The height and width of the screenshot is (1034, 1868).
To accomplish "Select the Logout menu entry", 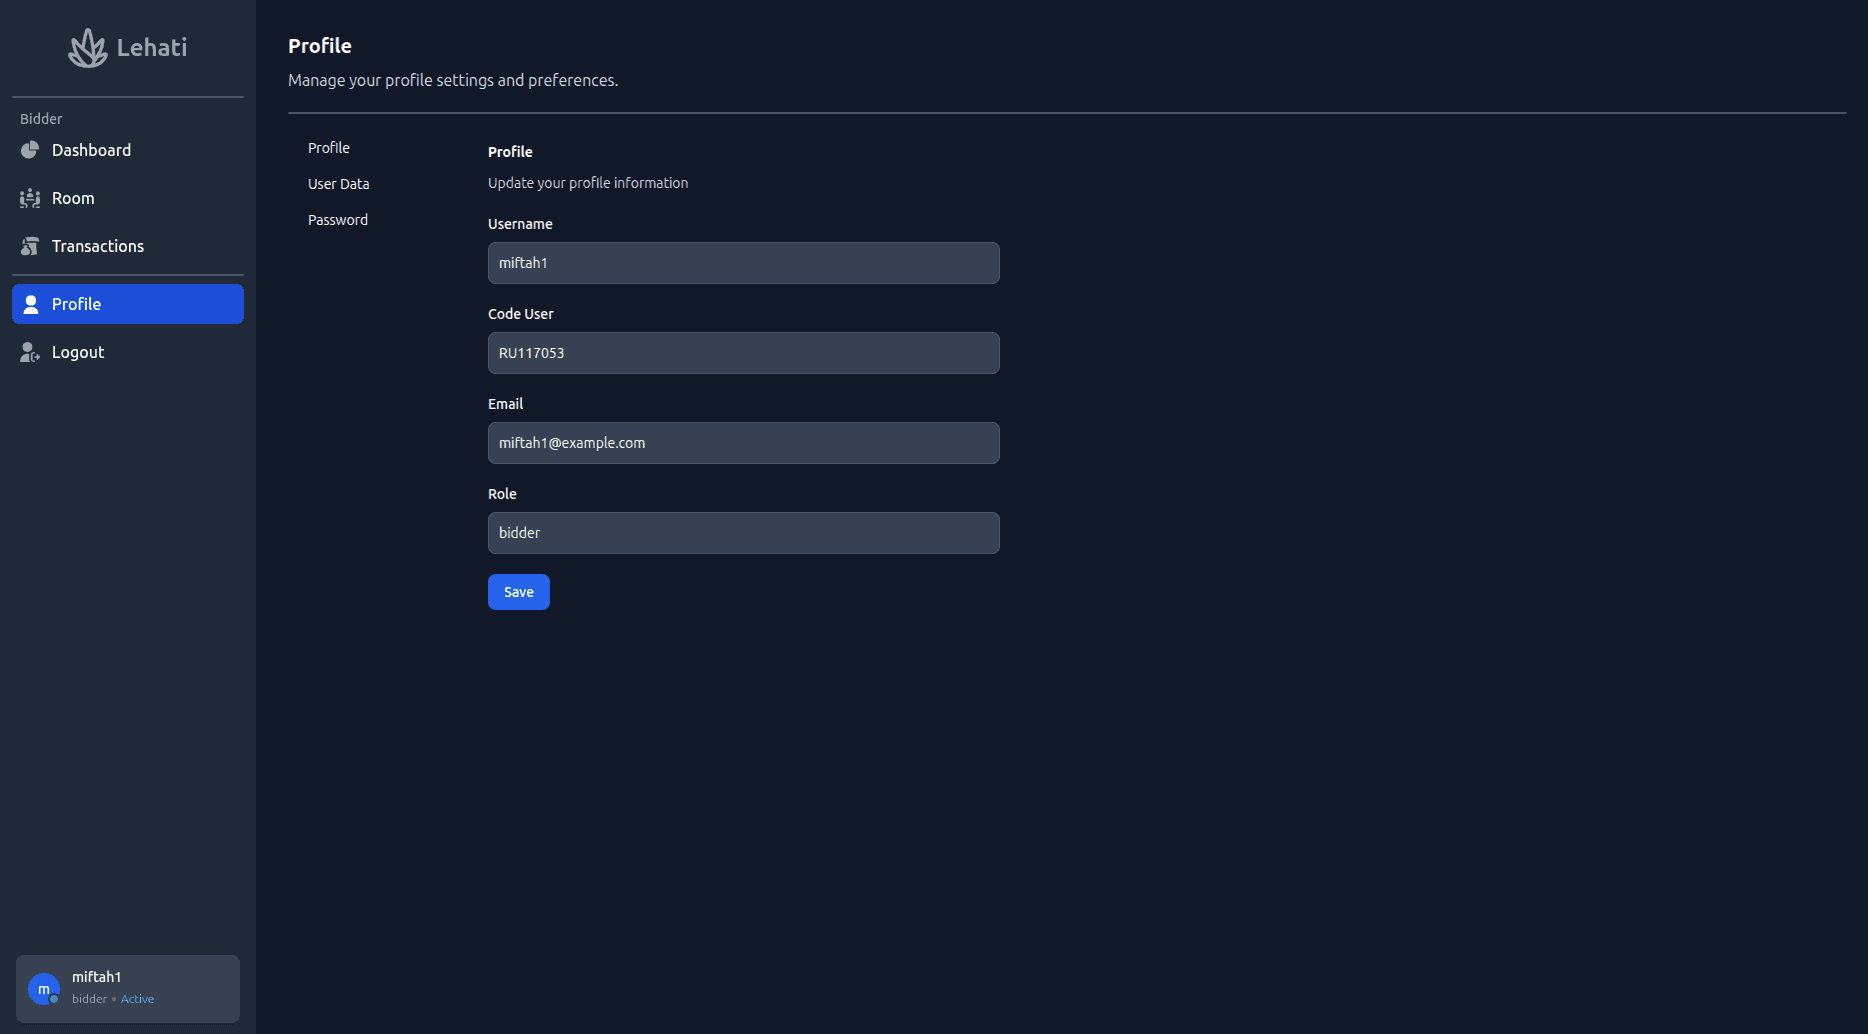I will 78,352.
